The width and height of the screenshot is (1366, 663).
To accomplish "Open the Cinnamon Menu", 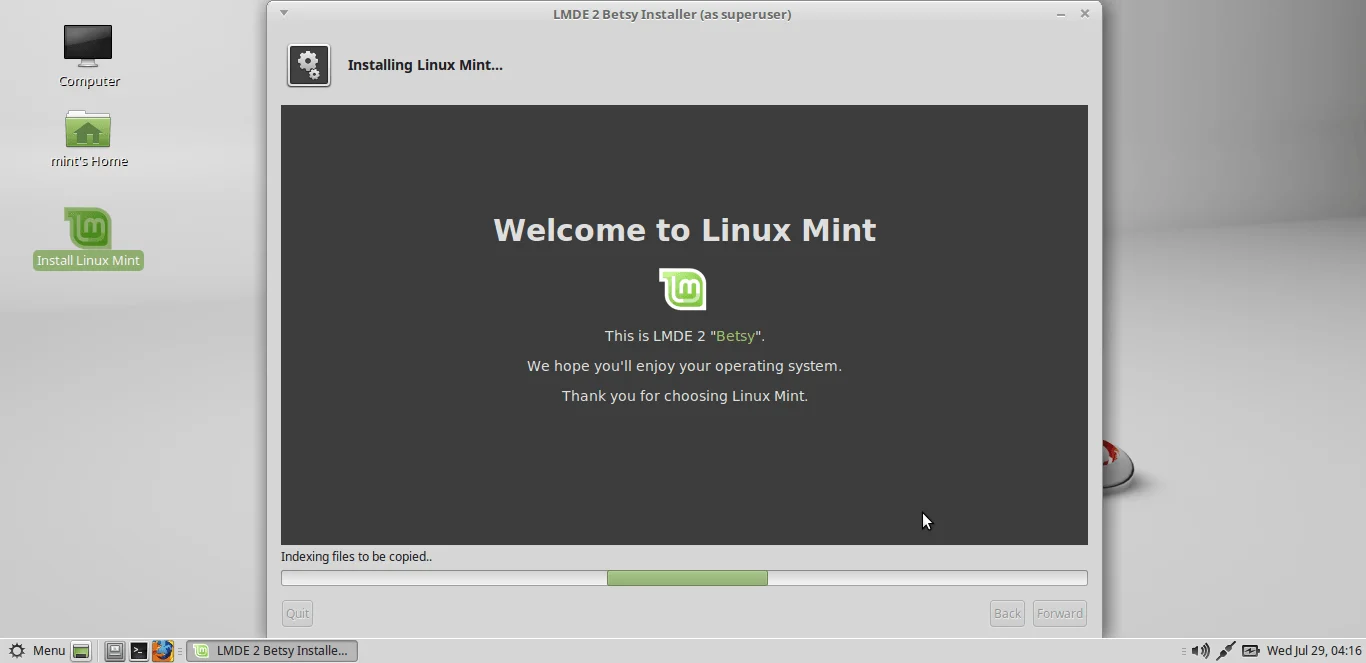I will pos(40,651).
